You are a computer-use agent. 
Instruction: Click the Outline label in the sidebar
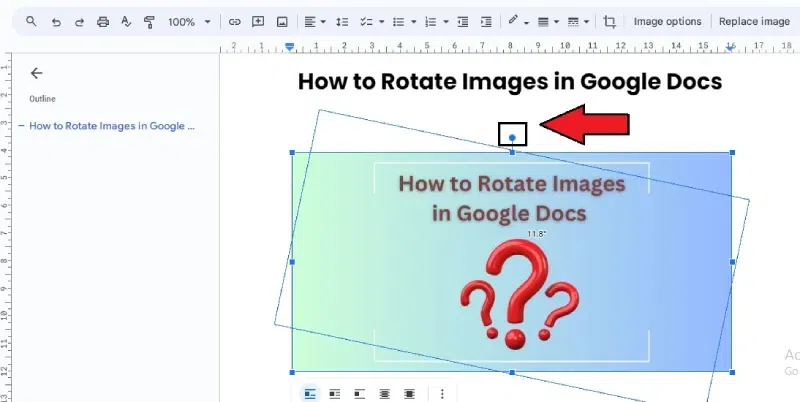pos(42,99)
